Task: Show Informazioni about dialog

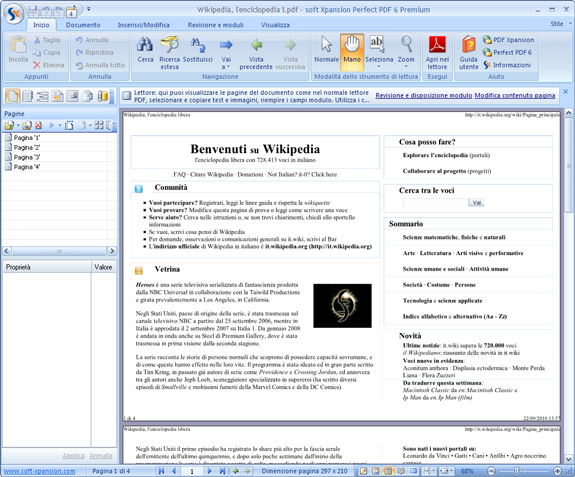Action: (507, 65)
